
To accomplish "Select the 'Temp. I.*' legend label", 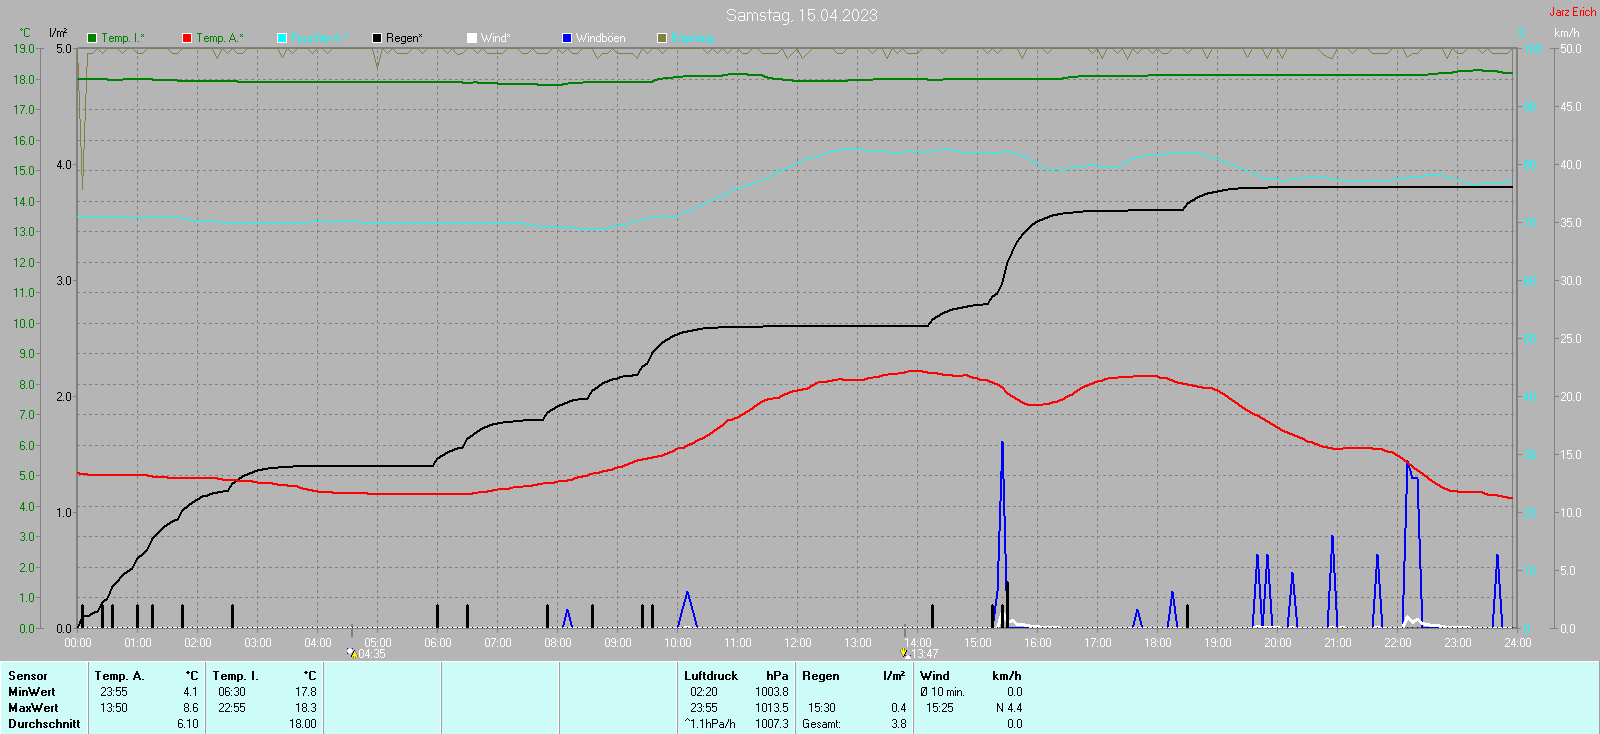I will click(123, 38).
